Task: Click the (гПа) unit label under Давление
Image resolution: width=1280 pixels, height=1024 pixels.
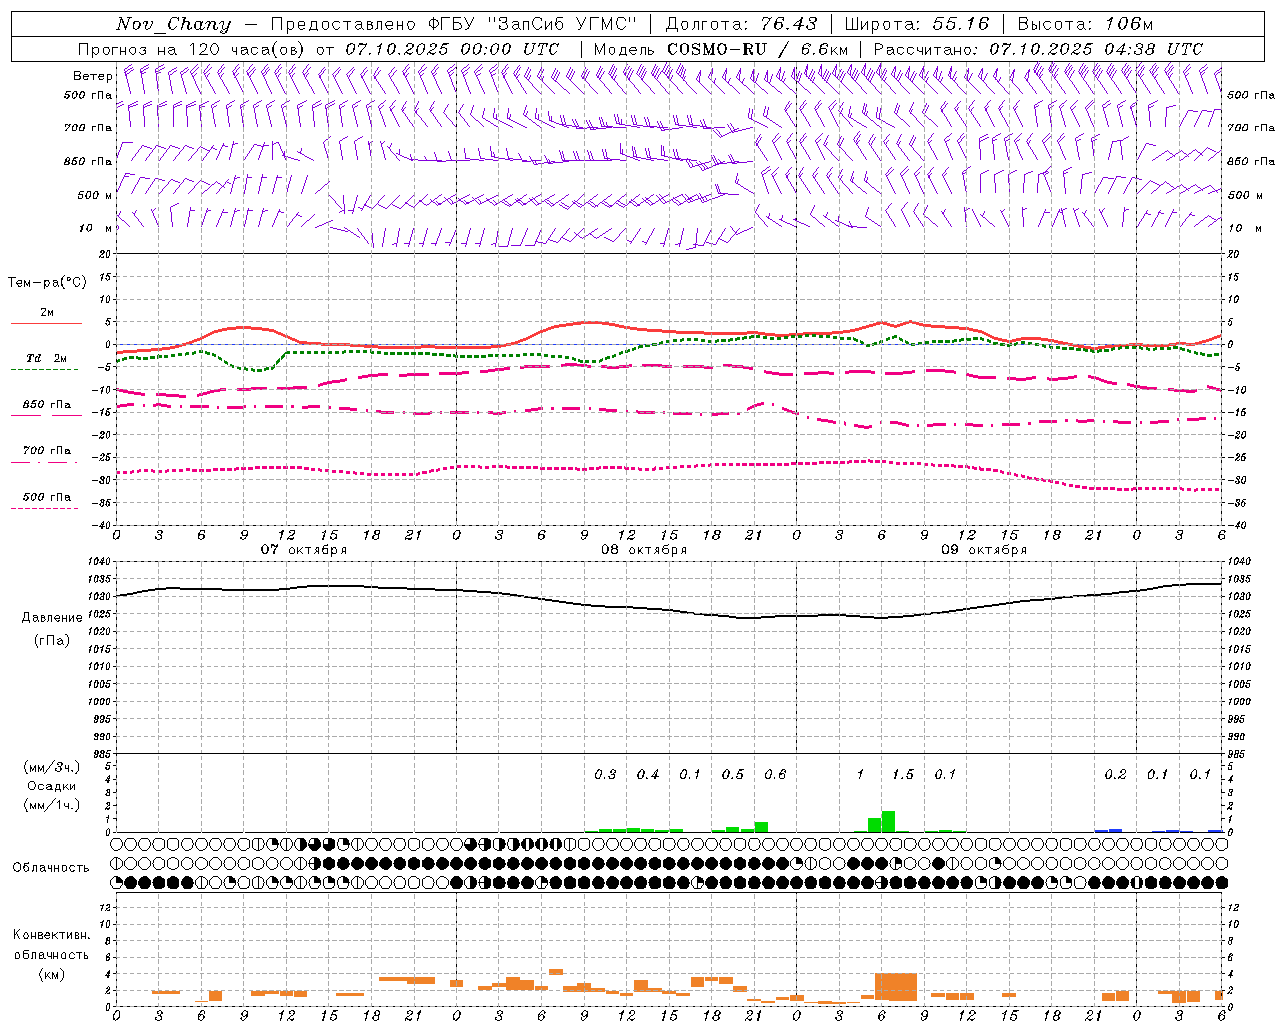Action: [52, 640]
